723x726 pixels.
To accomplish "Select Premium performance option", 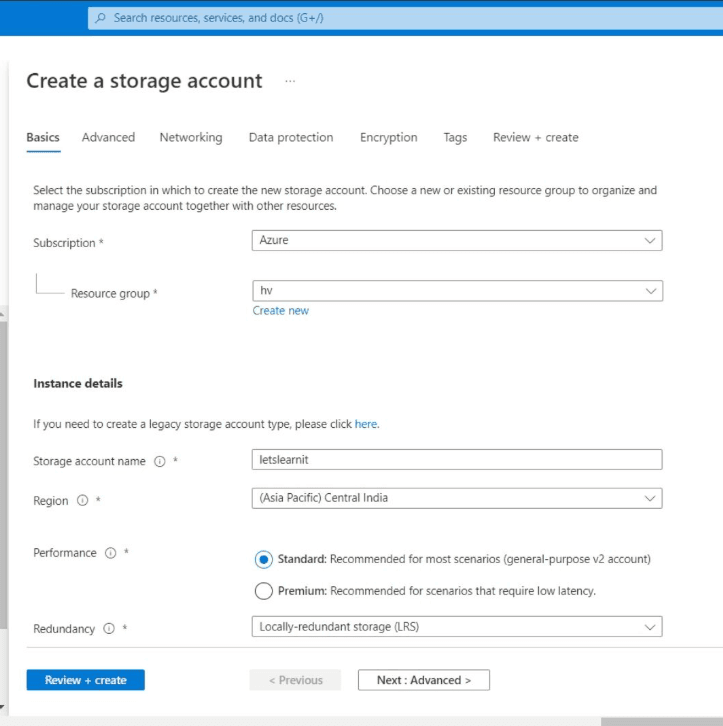I will [263, 591].
